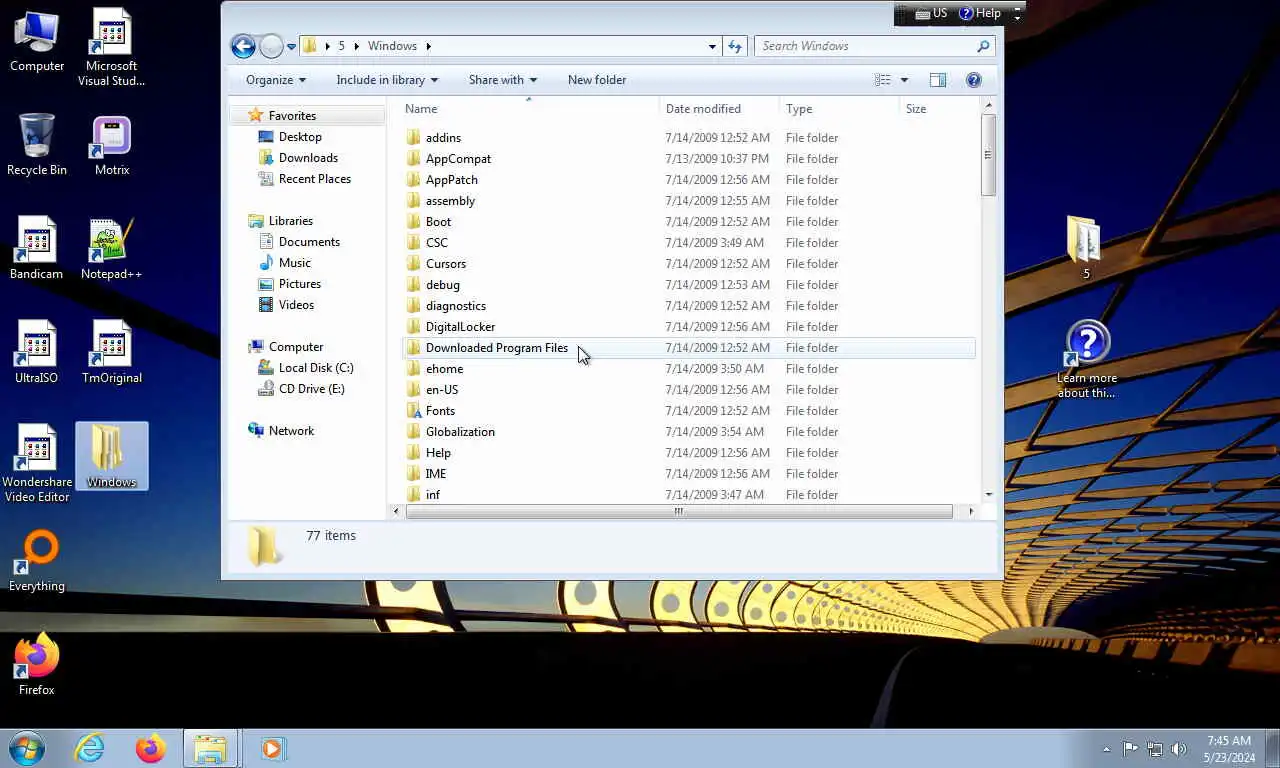Click the network tray icon

pyautogui.click(x=1155, y=748)
